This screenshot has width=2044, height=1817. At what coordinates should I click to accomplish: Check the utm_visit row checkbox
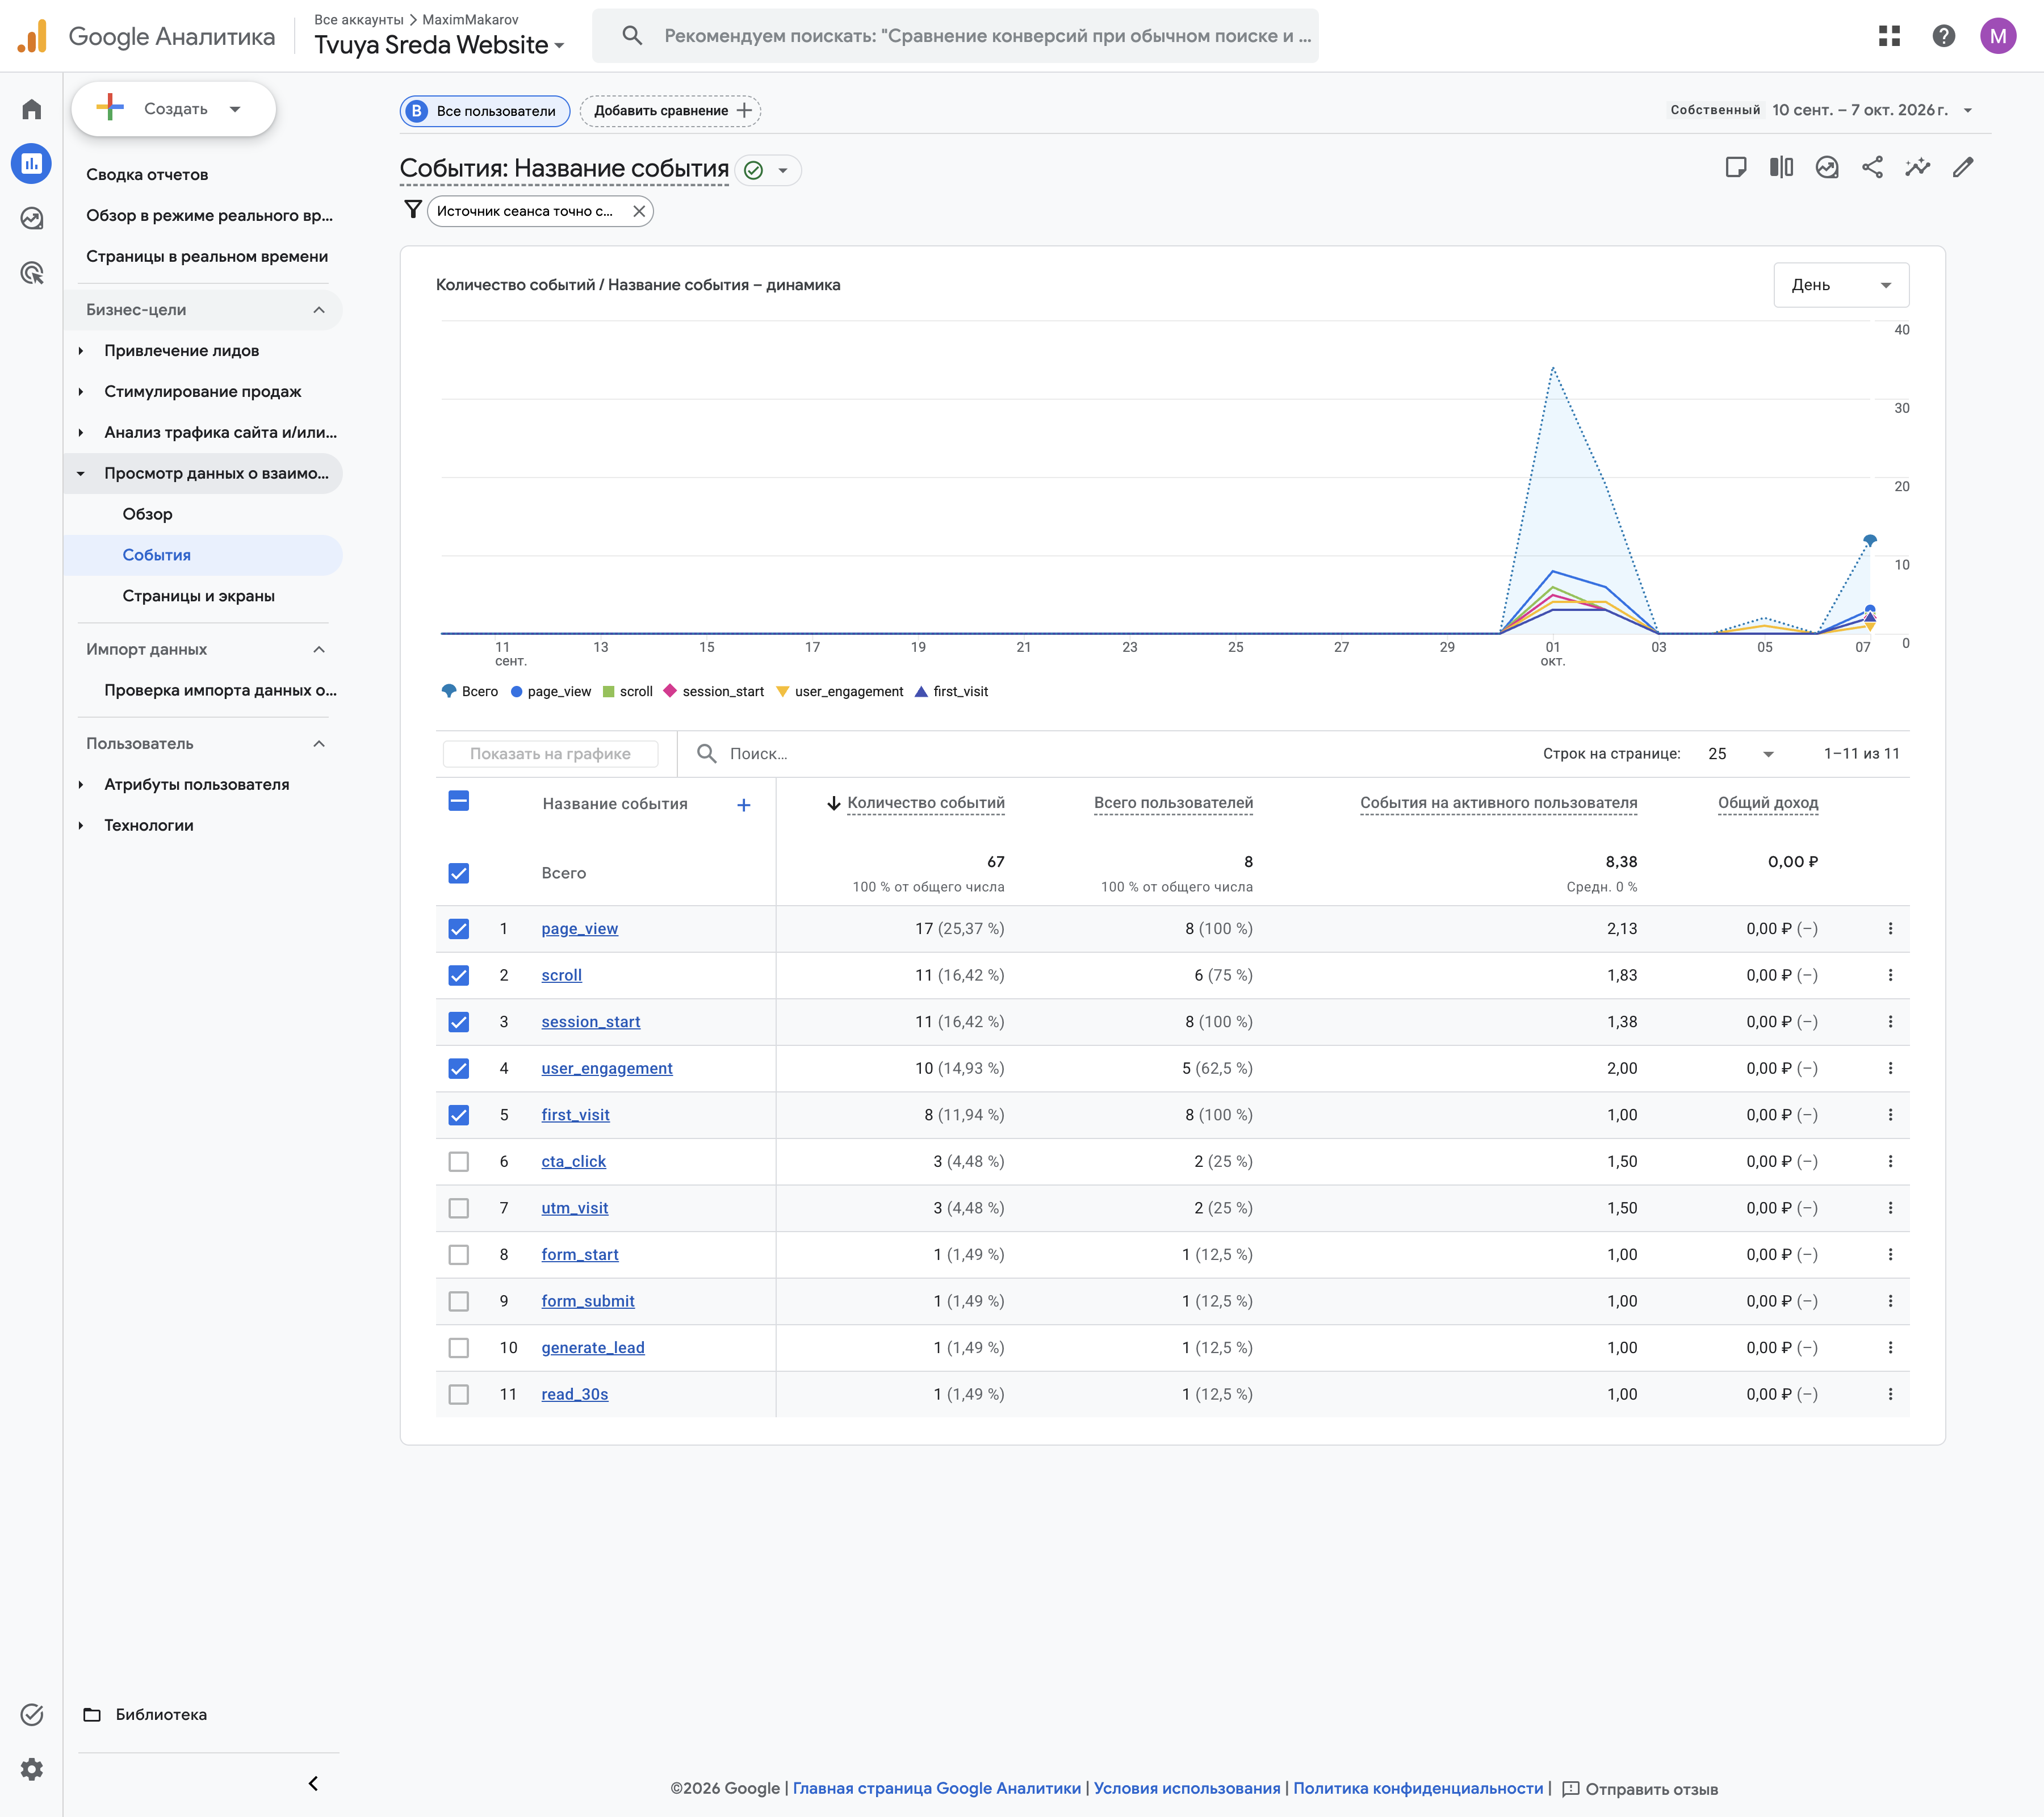459,1208
